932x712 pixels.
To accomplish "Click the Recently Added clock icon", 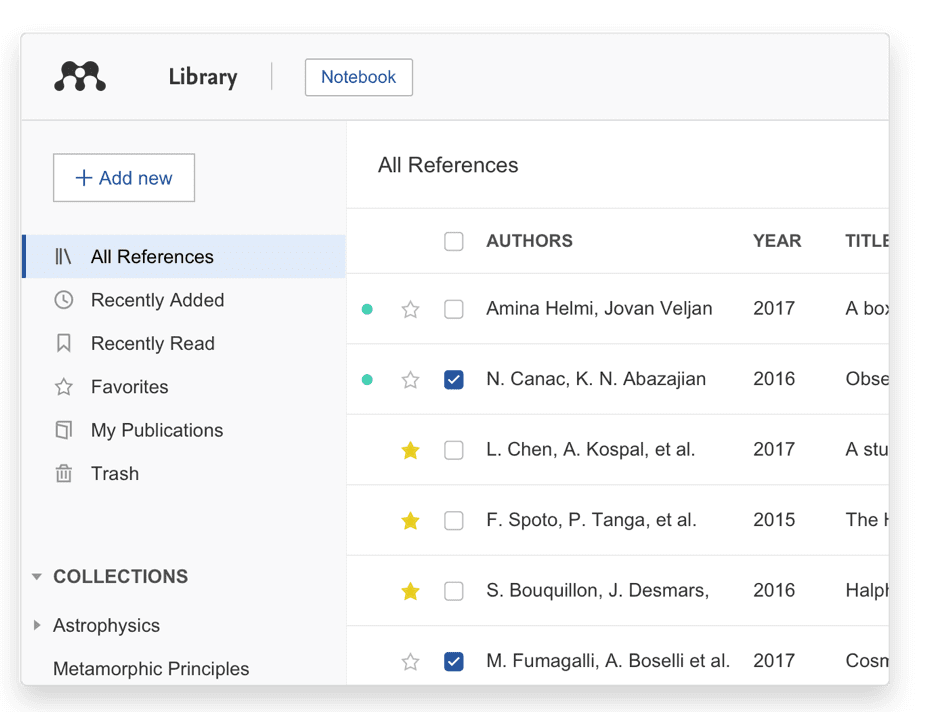I will (x=64, y=300).
